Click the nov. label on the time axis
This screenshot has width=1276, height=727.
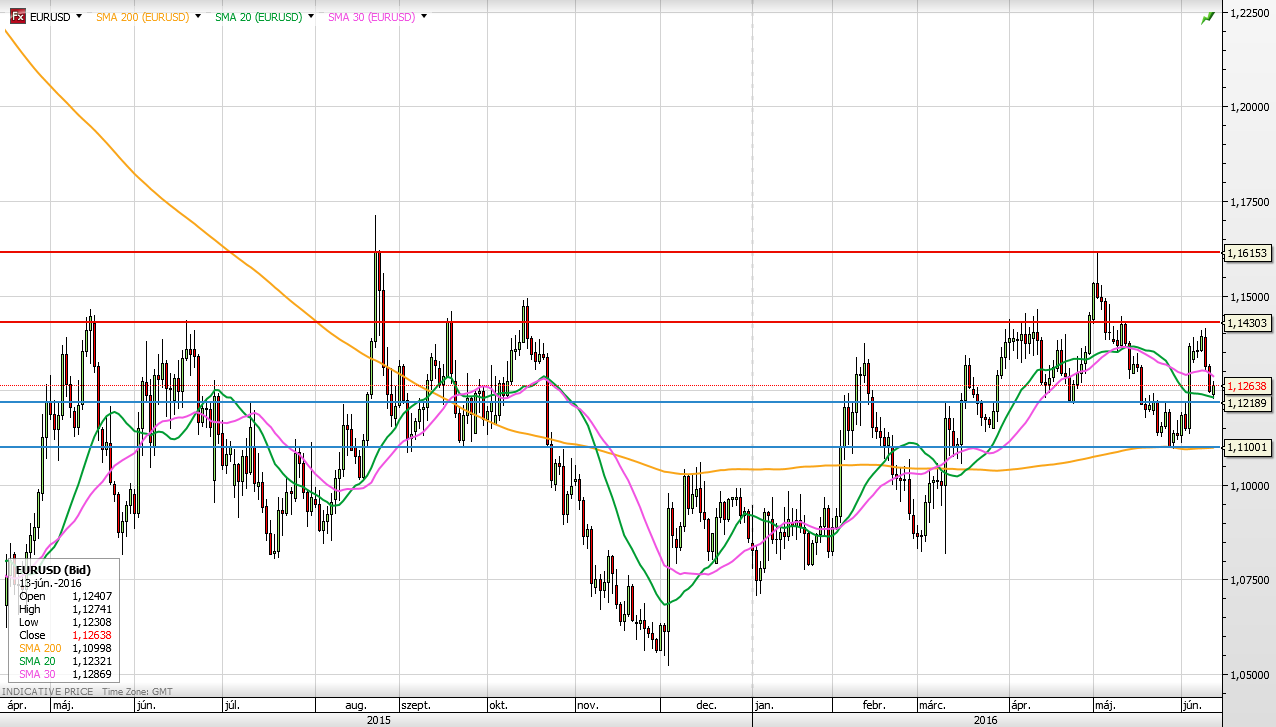coord(588,705)
